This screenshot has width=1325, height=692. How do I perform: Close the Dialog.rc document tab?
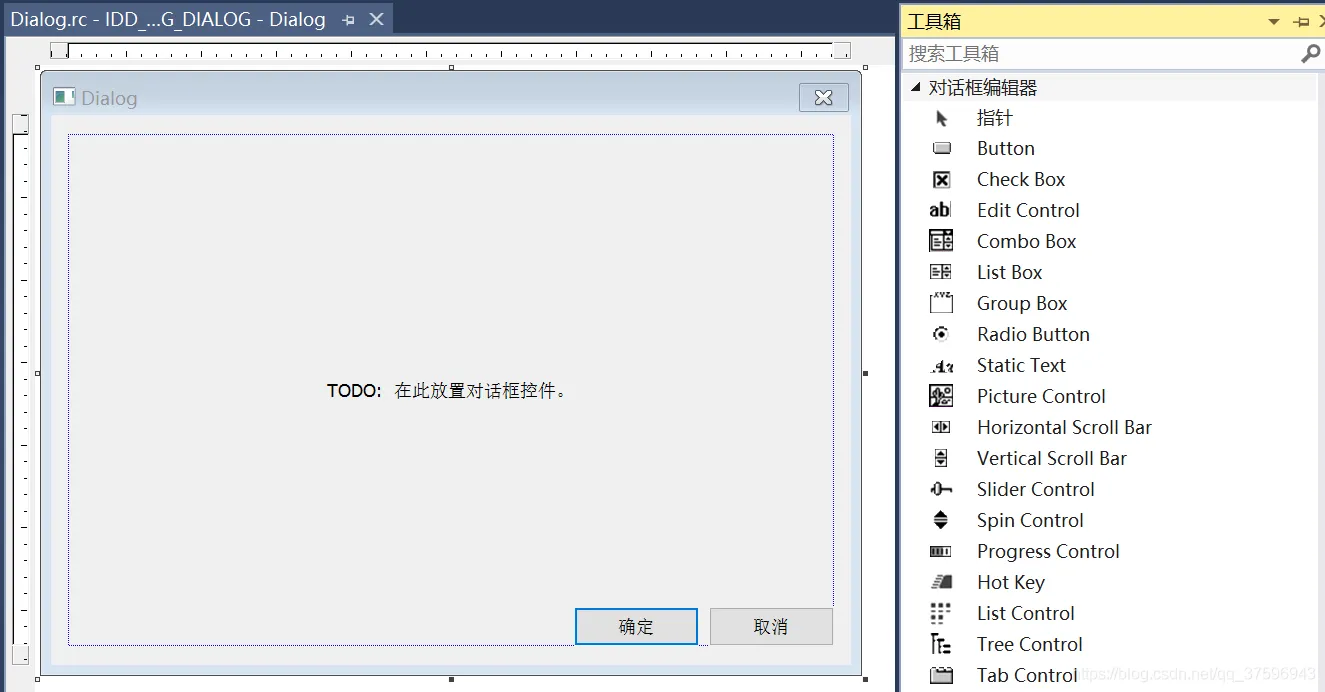376,19
